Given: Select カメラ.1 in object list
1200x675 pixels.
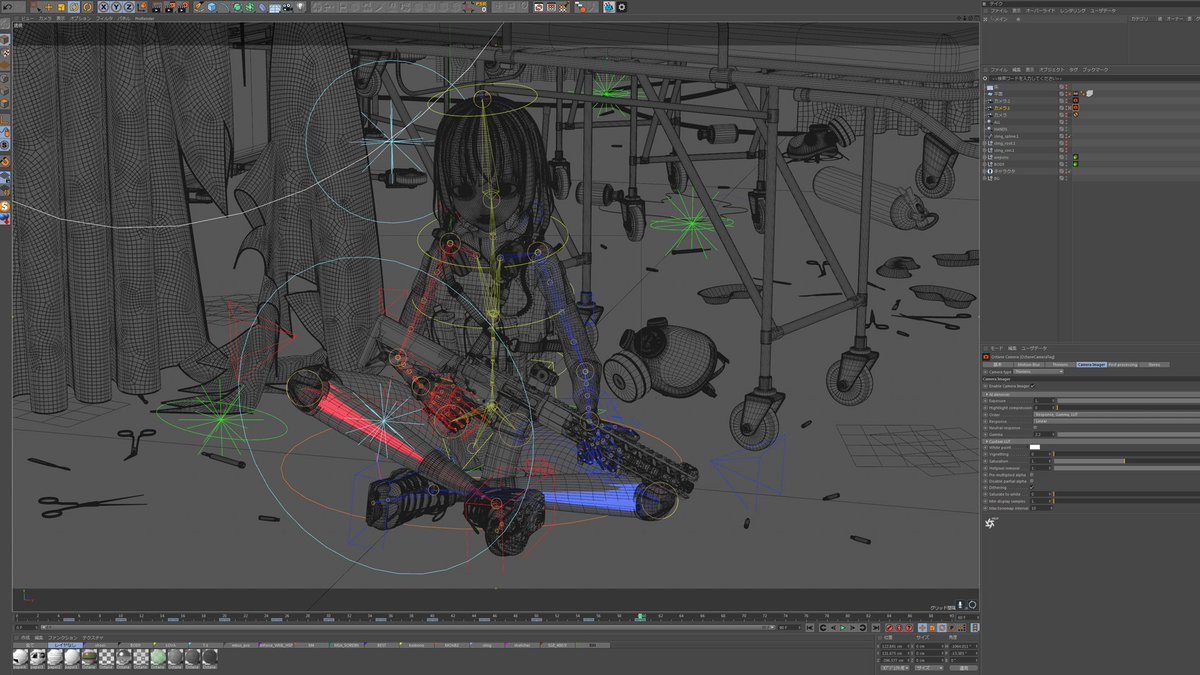Looking at the screenshot, I should coord(1002,108).
